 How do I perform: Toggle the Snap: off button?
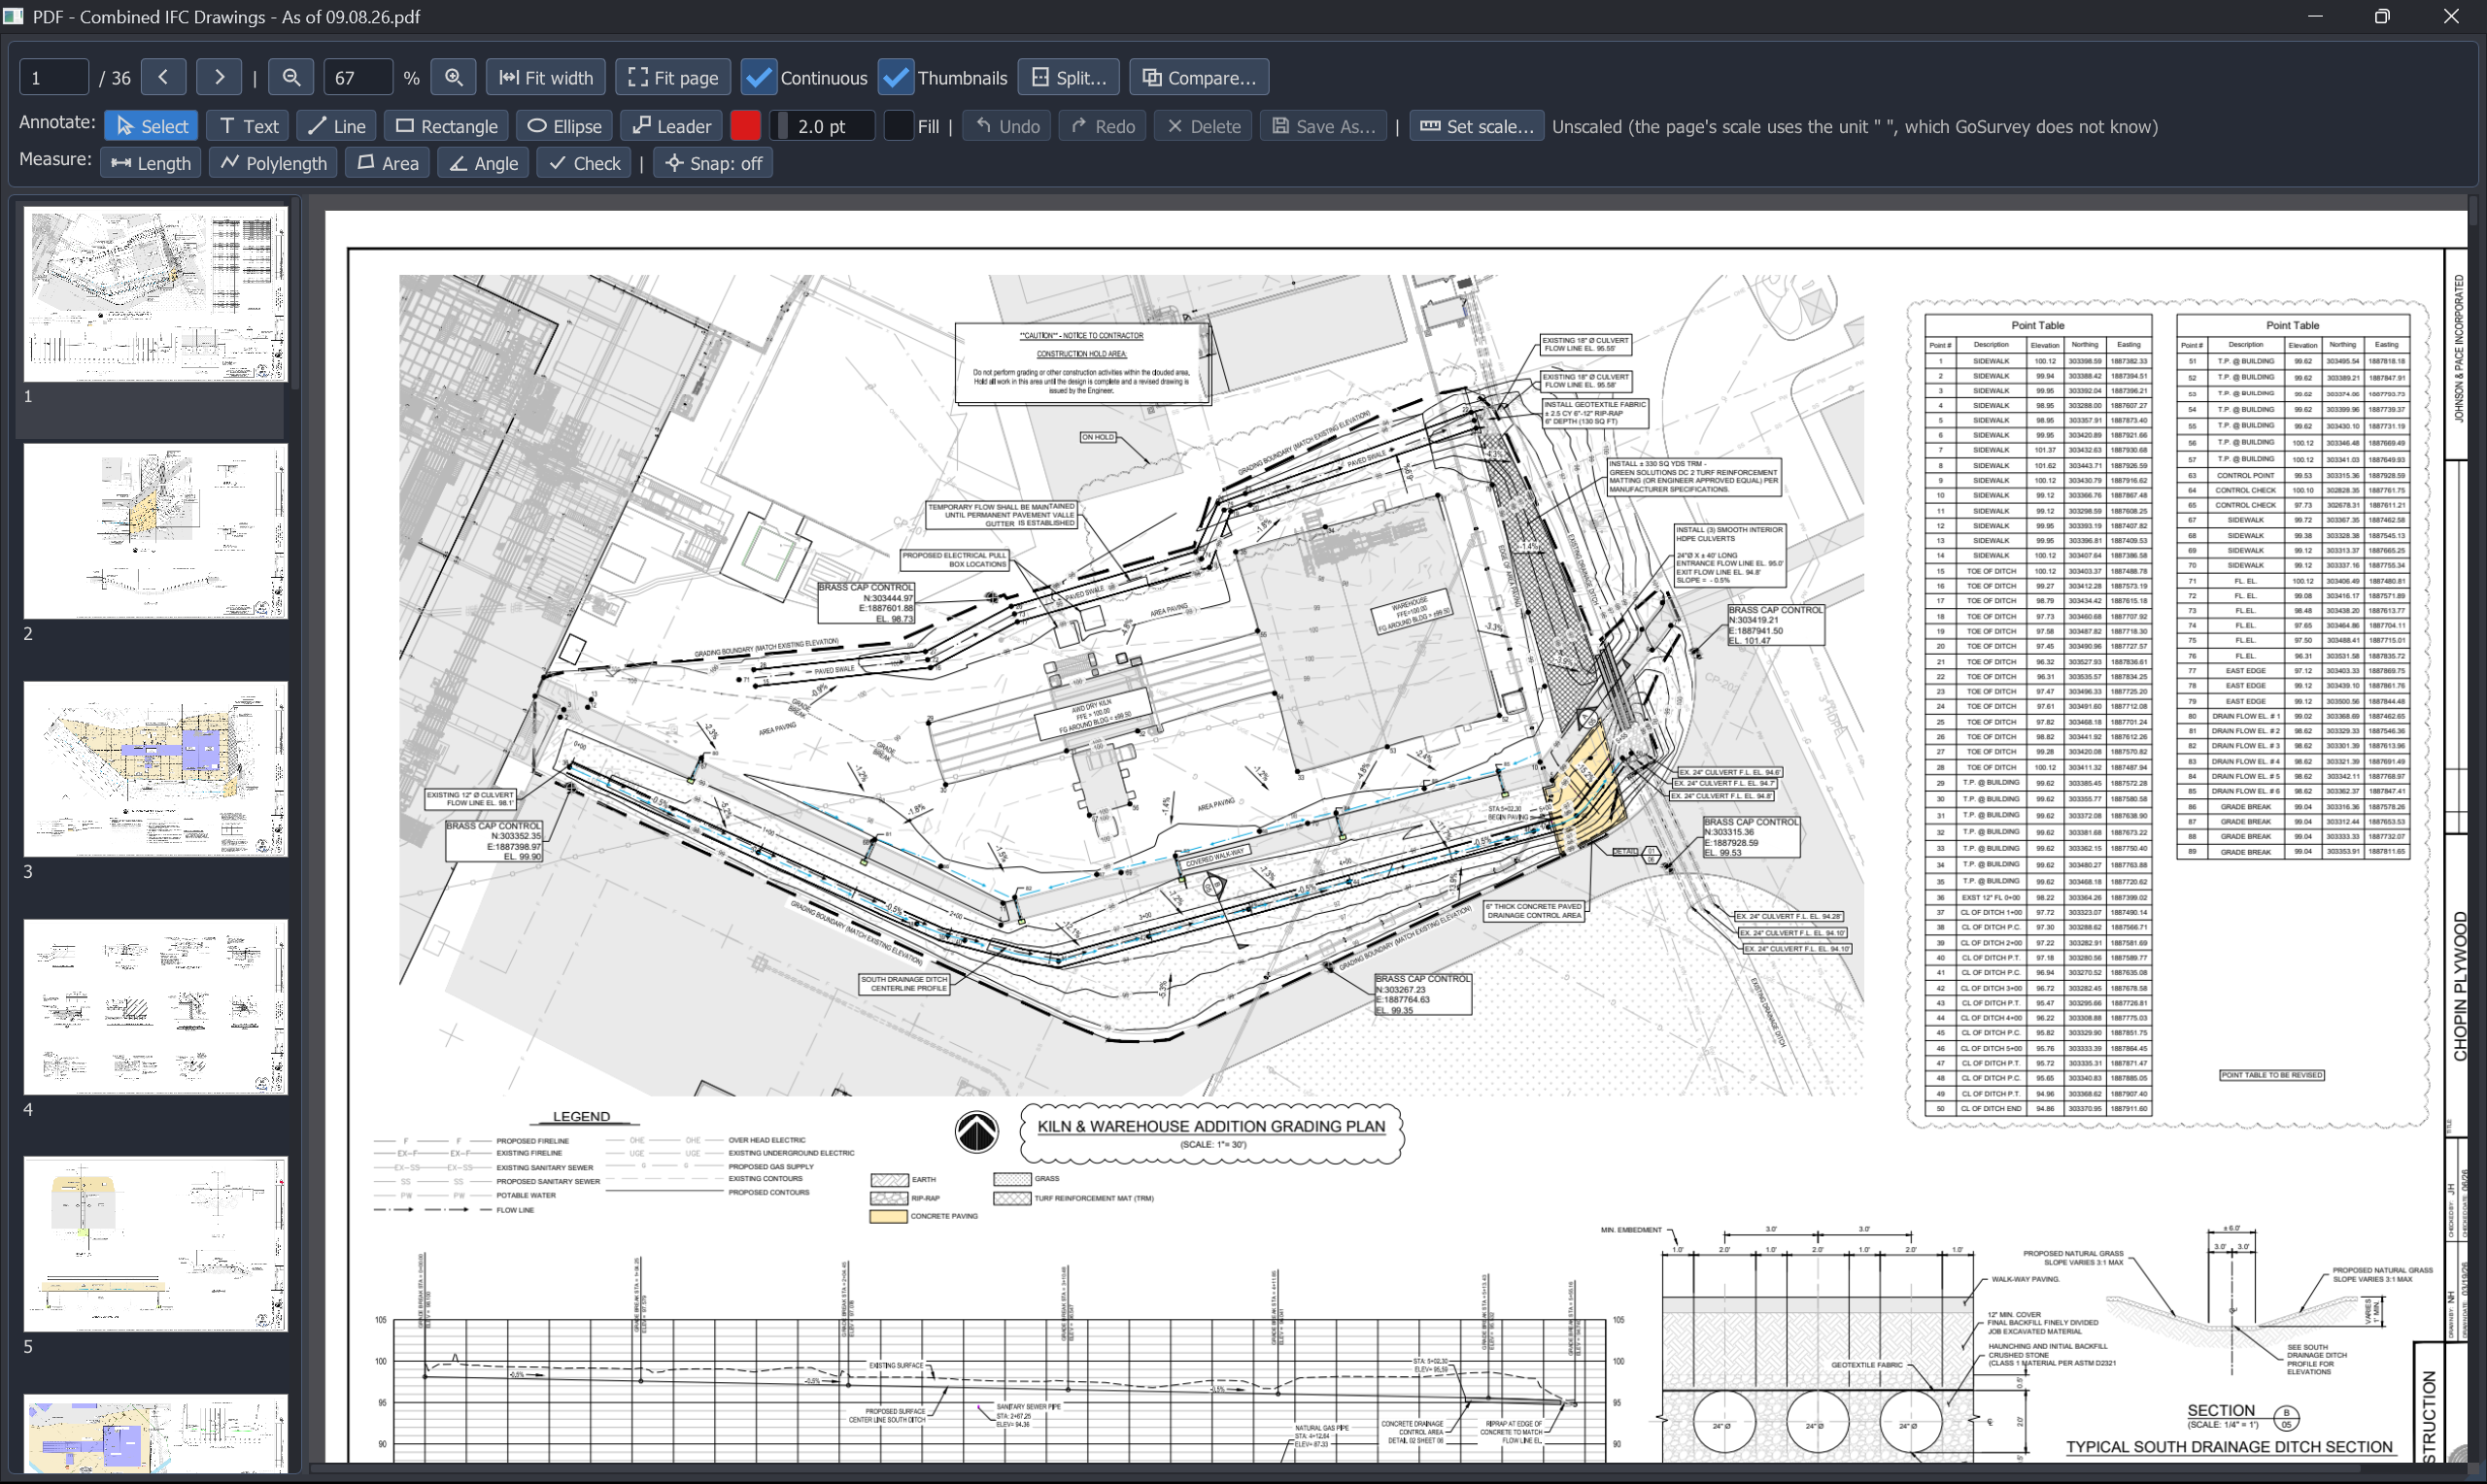coord(713,163)
